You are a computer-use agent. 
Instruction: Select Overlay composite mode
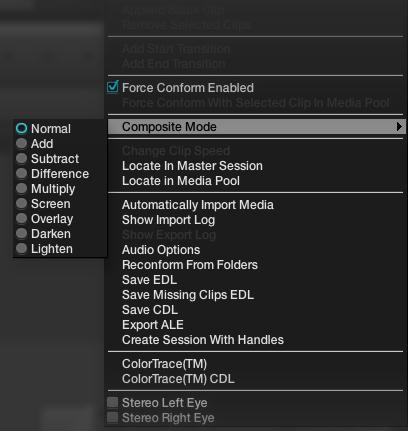tap(21, 218)
